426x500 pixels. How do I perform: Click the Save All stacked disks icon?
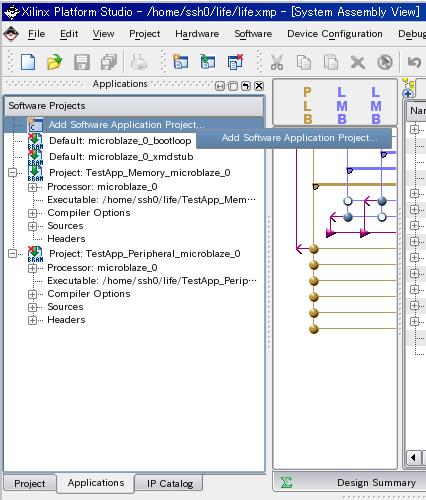(108, 62)
